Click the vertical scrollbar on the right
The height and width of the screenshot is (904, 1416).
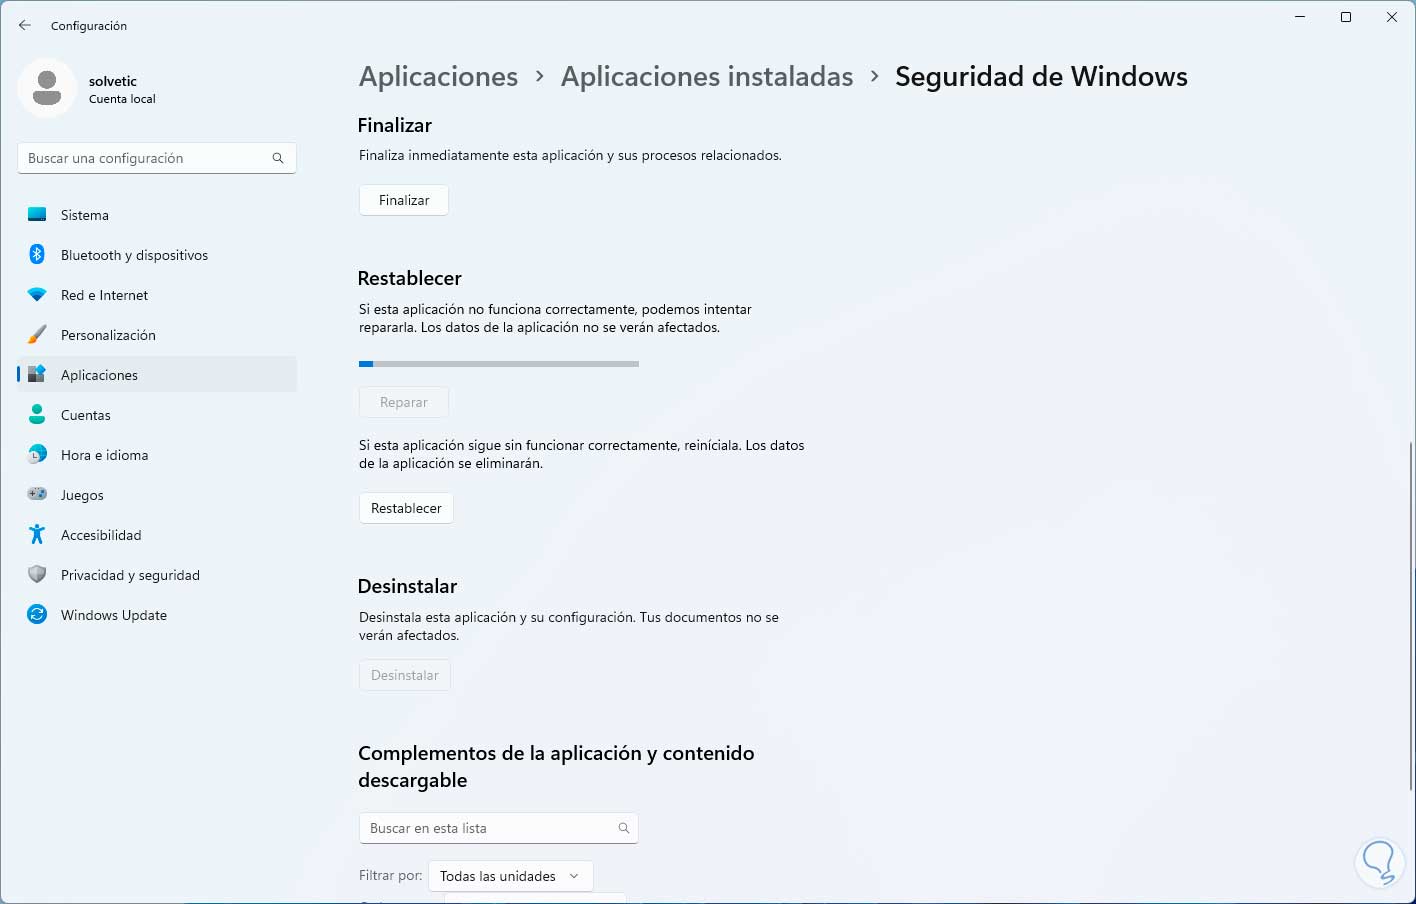[1411, 615]
